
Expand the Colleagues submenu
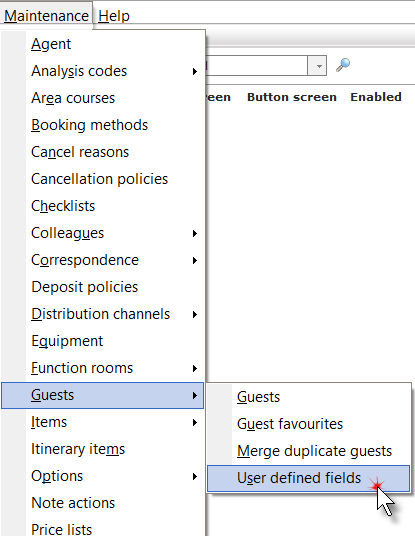click(103, 233)
